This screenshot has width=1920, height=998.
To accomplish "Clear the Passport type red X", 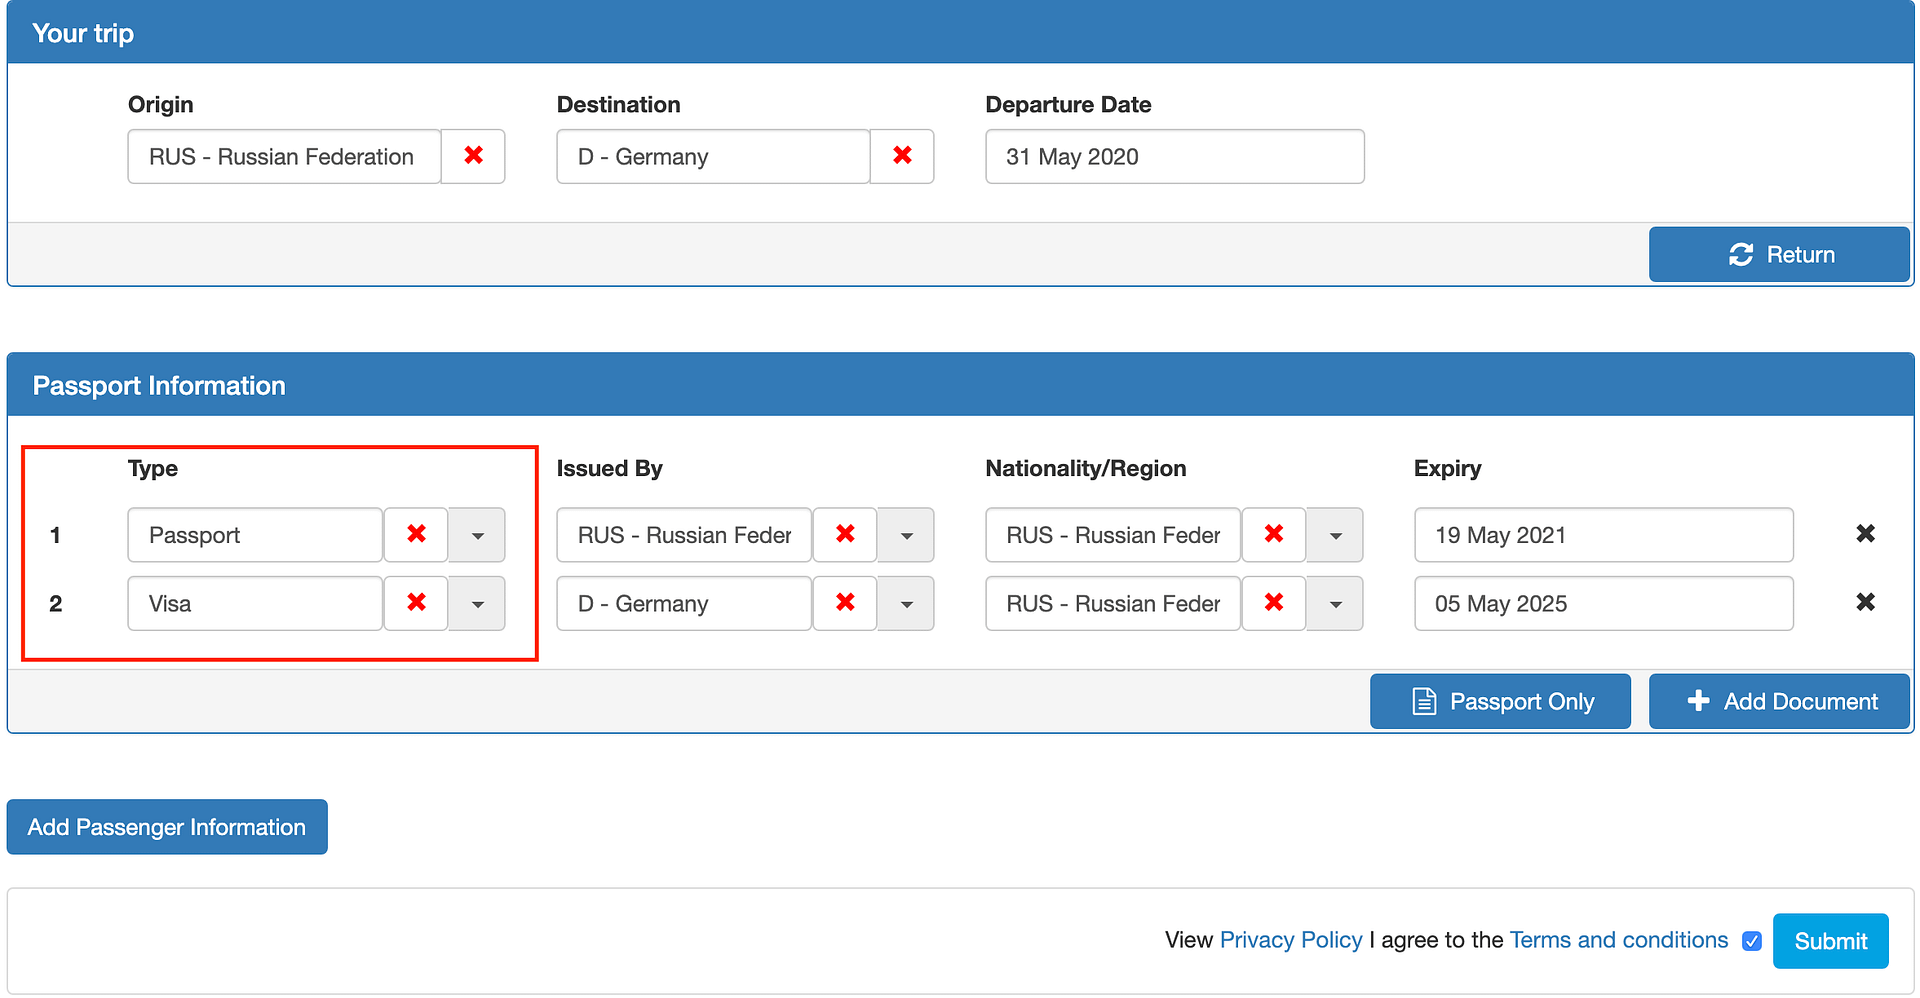I will point(416,534).
